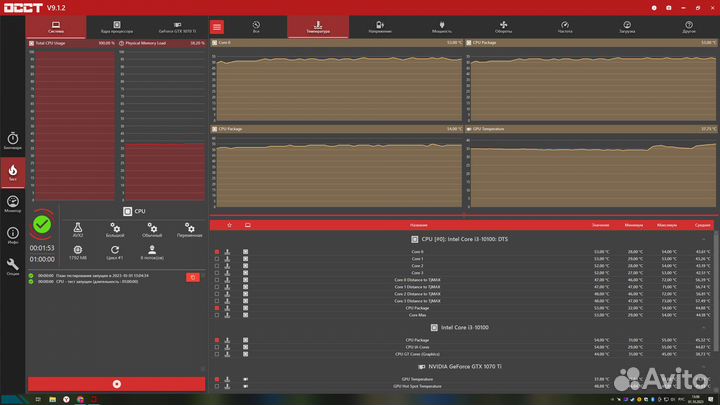Open the red hamburger menu button
The width and height of the screenshot is (720, 405).
pos(217,27)
